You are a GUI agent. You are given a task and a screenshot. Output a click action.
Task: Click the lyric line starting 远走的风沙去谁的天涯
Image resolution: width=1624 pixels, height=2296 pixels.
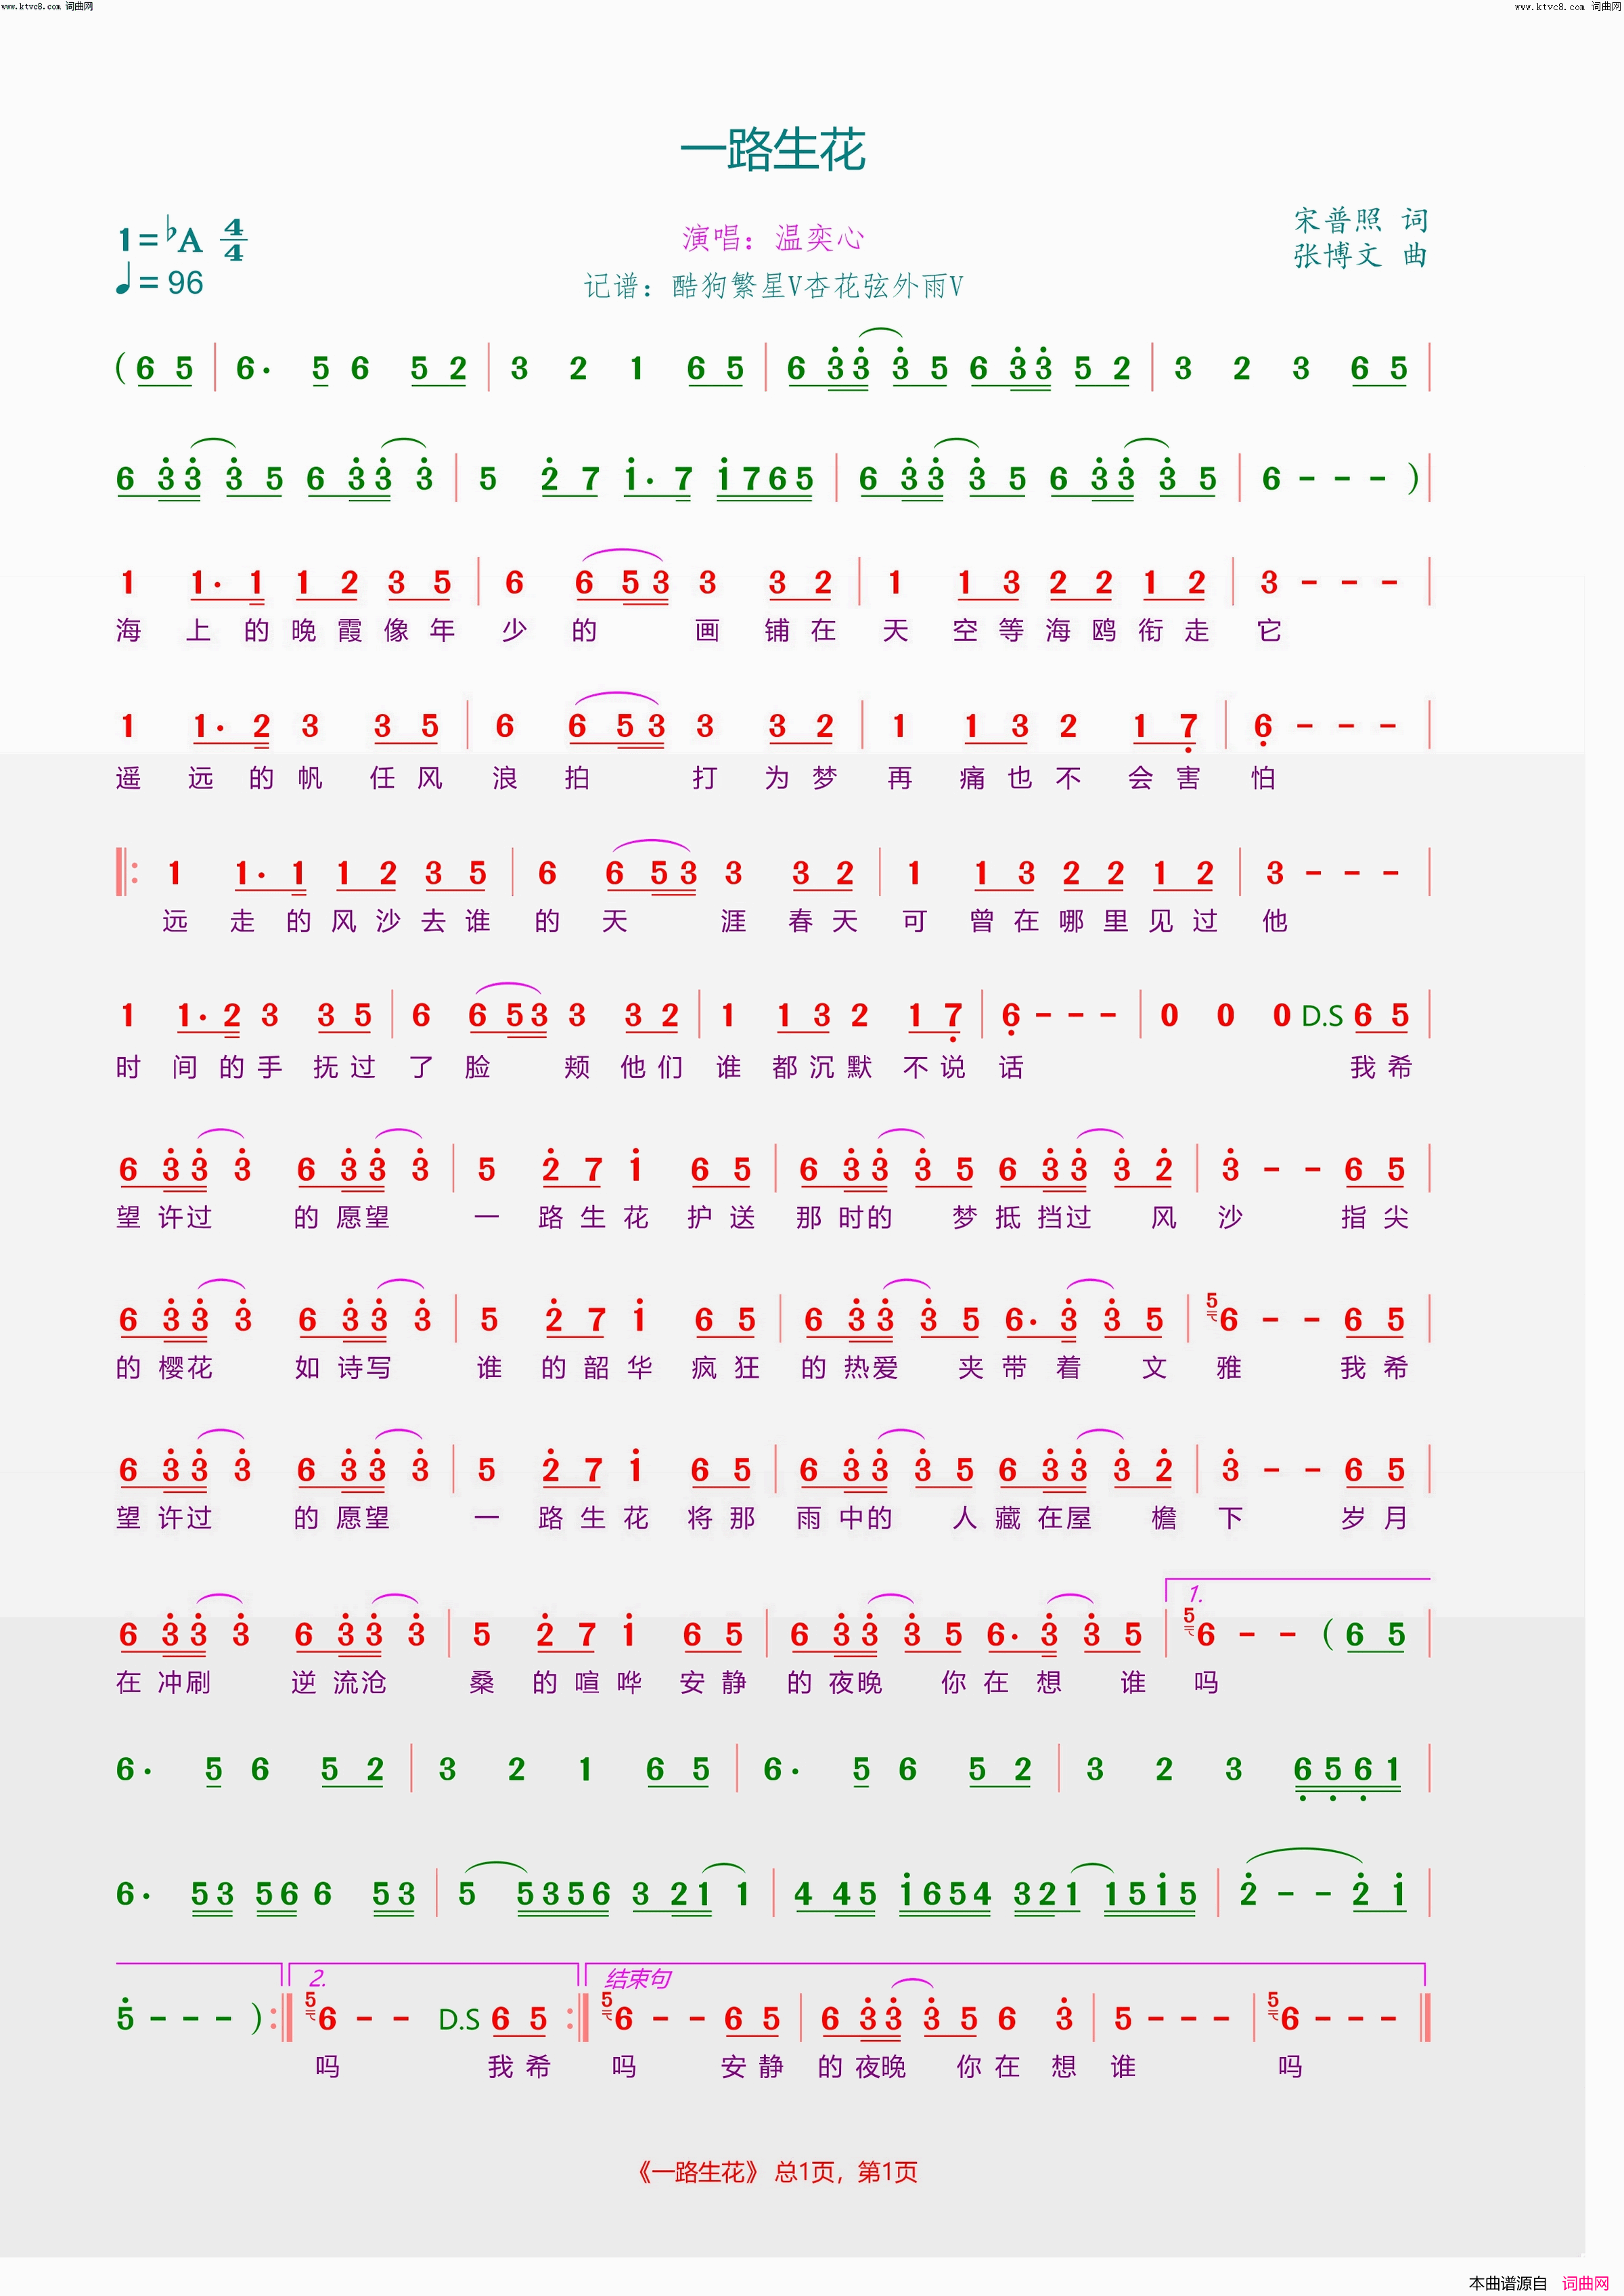725,921
